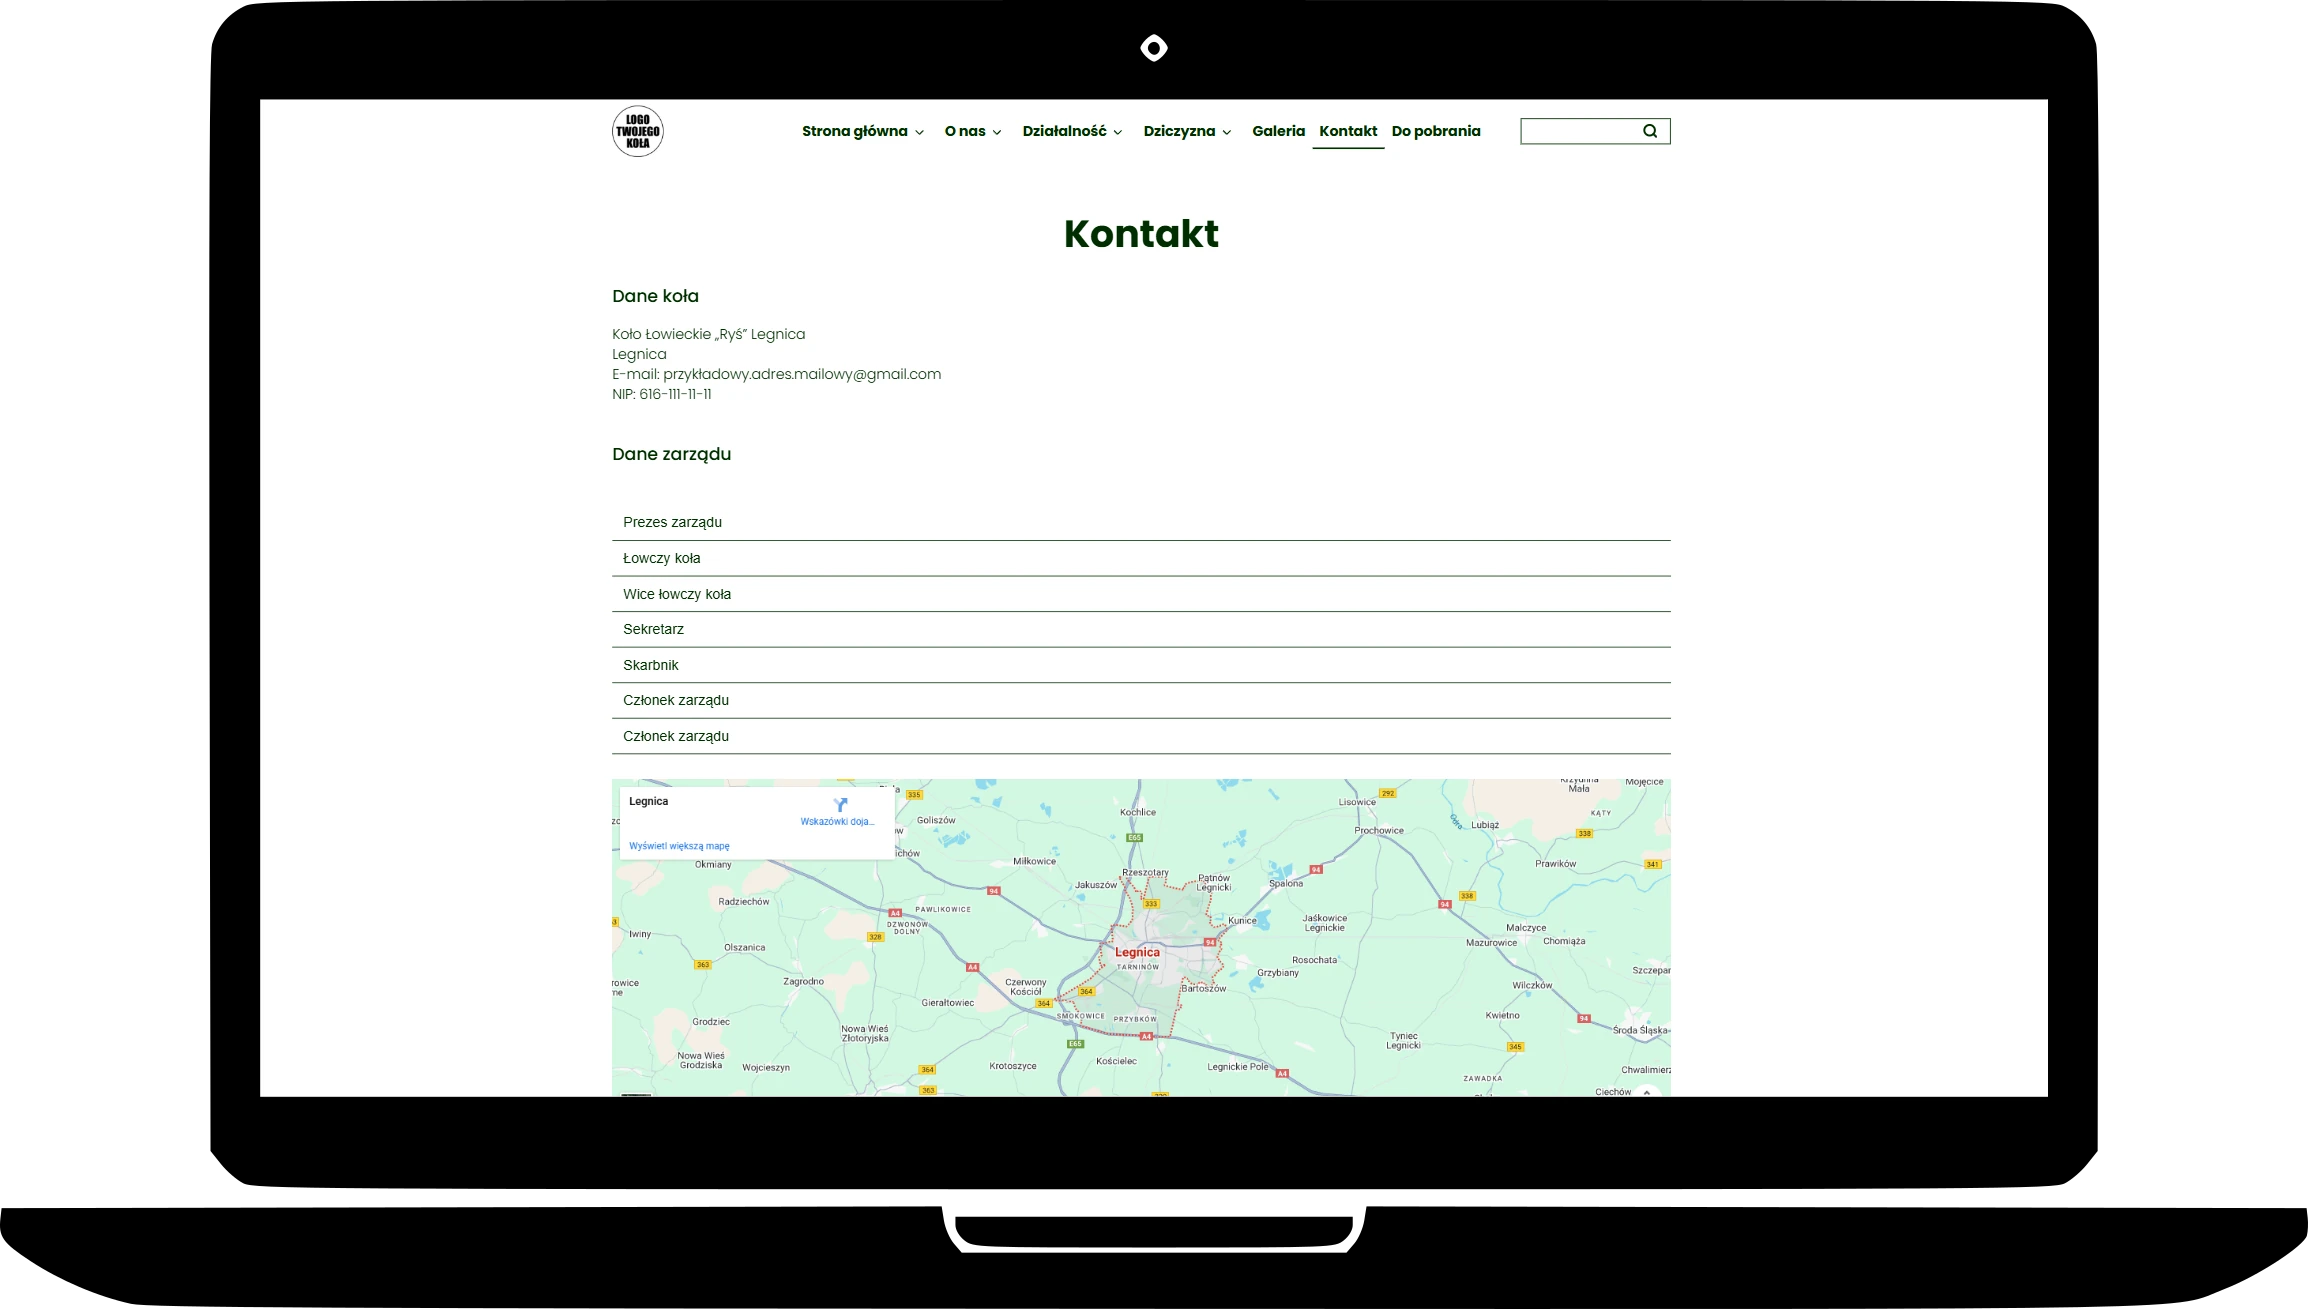Viewport: 2308px width, 1309px height.
Task: Click the contact e-mail address text
Action: tap(801, 374)
